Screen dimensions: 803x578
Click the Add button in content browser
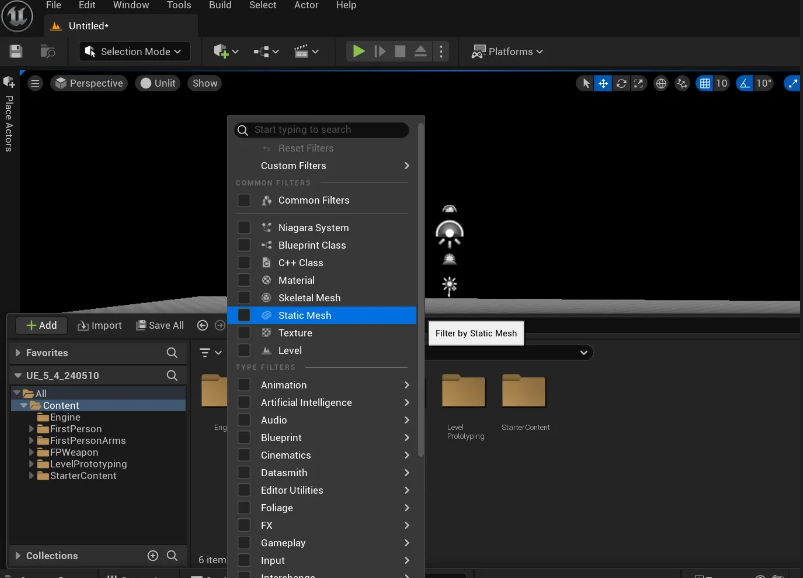(x=41, y=325)
